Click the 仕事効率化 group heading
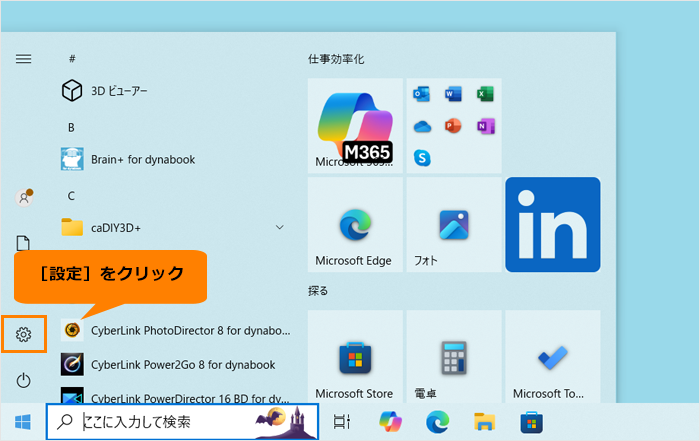Image resolution: width=700 pixels, height=441 pixels. (x=336, y=59)
